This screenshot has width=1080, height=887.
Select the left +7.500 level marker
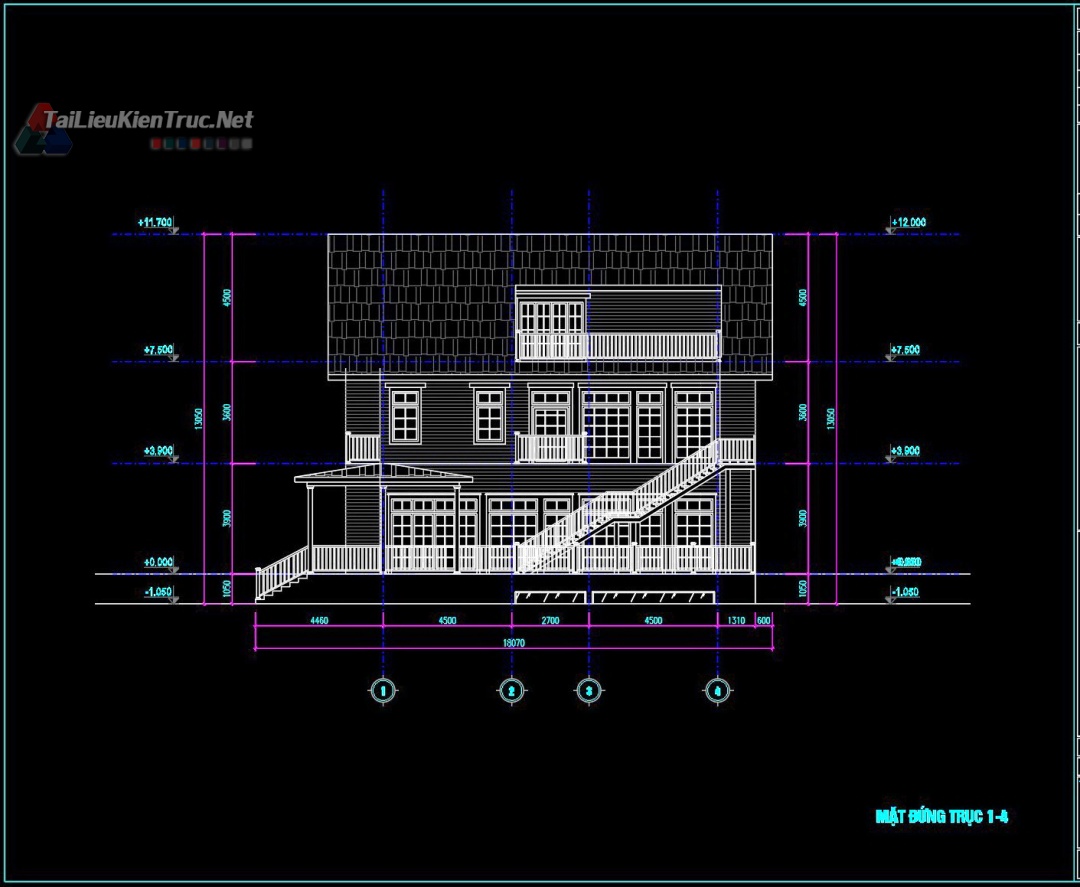[x=158, y=350]
